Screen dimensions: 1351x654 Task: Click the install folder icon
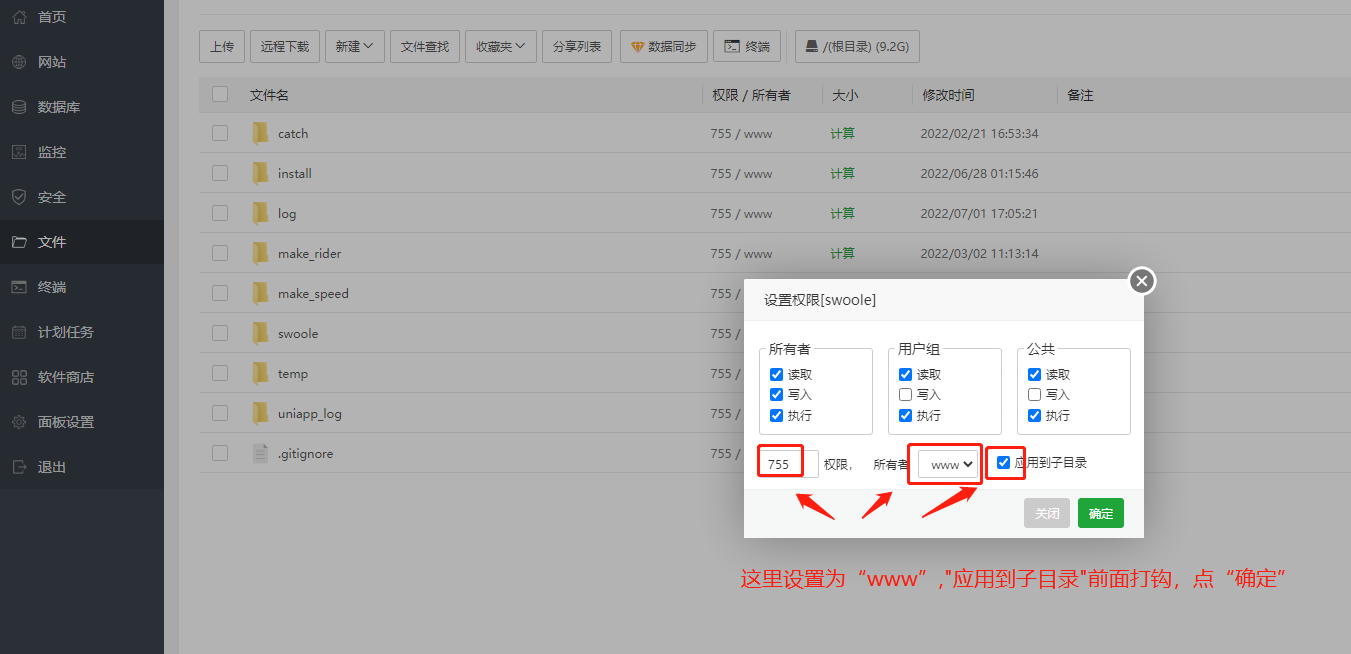coord(261,173)
